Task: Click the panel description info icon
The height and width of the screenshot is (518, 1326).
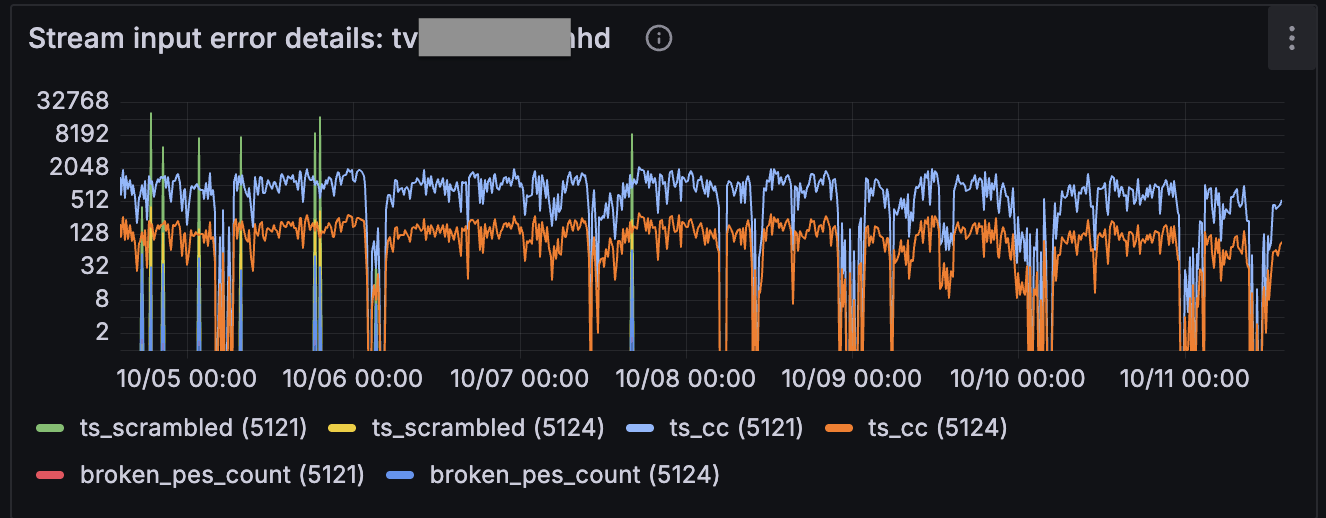Action: [659, 39]
